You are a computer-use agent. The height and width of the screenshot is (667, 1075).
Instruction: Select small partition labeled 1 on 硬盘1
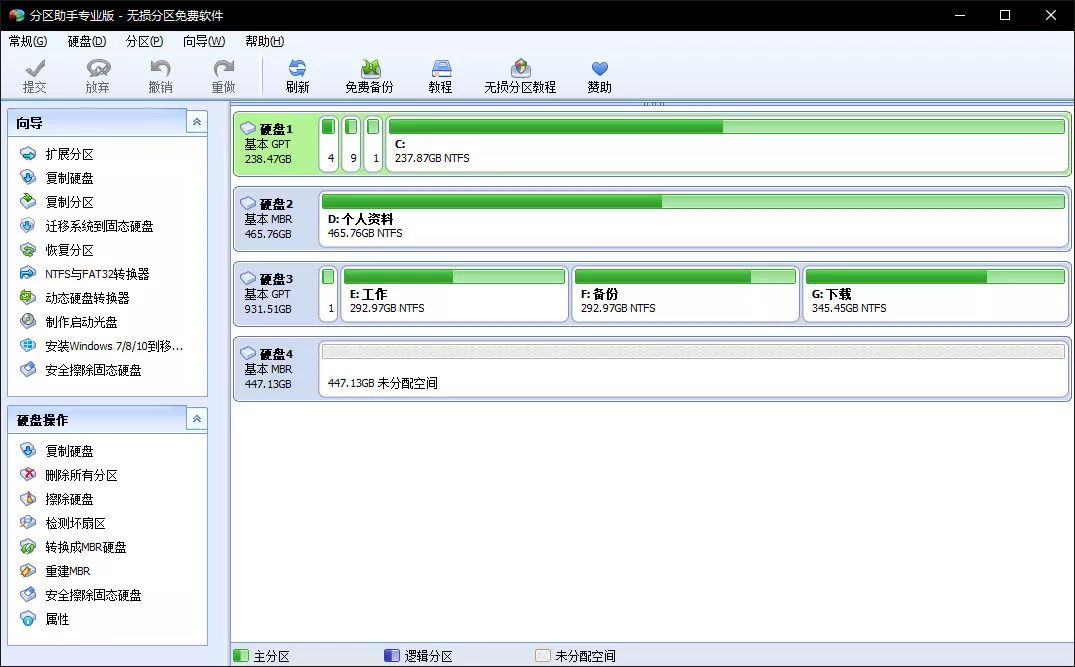click(374, 144)
